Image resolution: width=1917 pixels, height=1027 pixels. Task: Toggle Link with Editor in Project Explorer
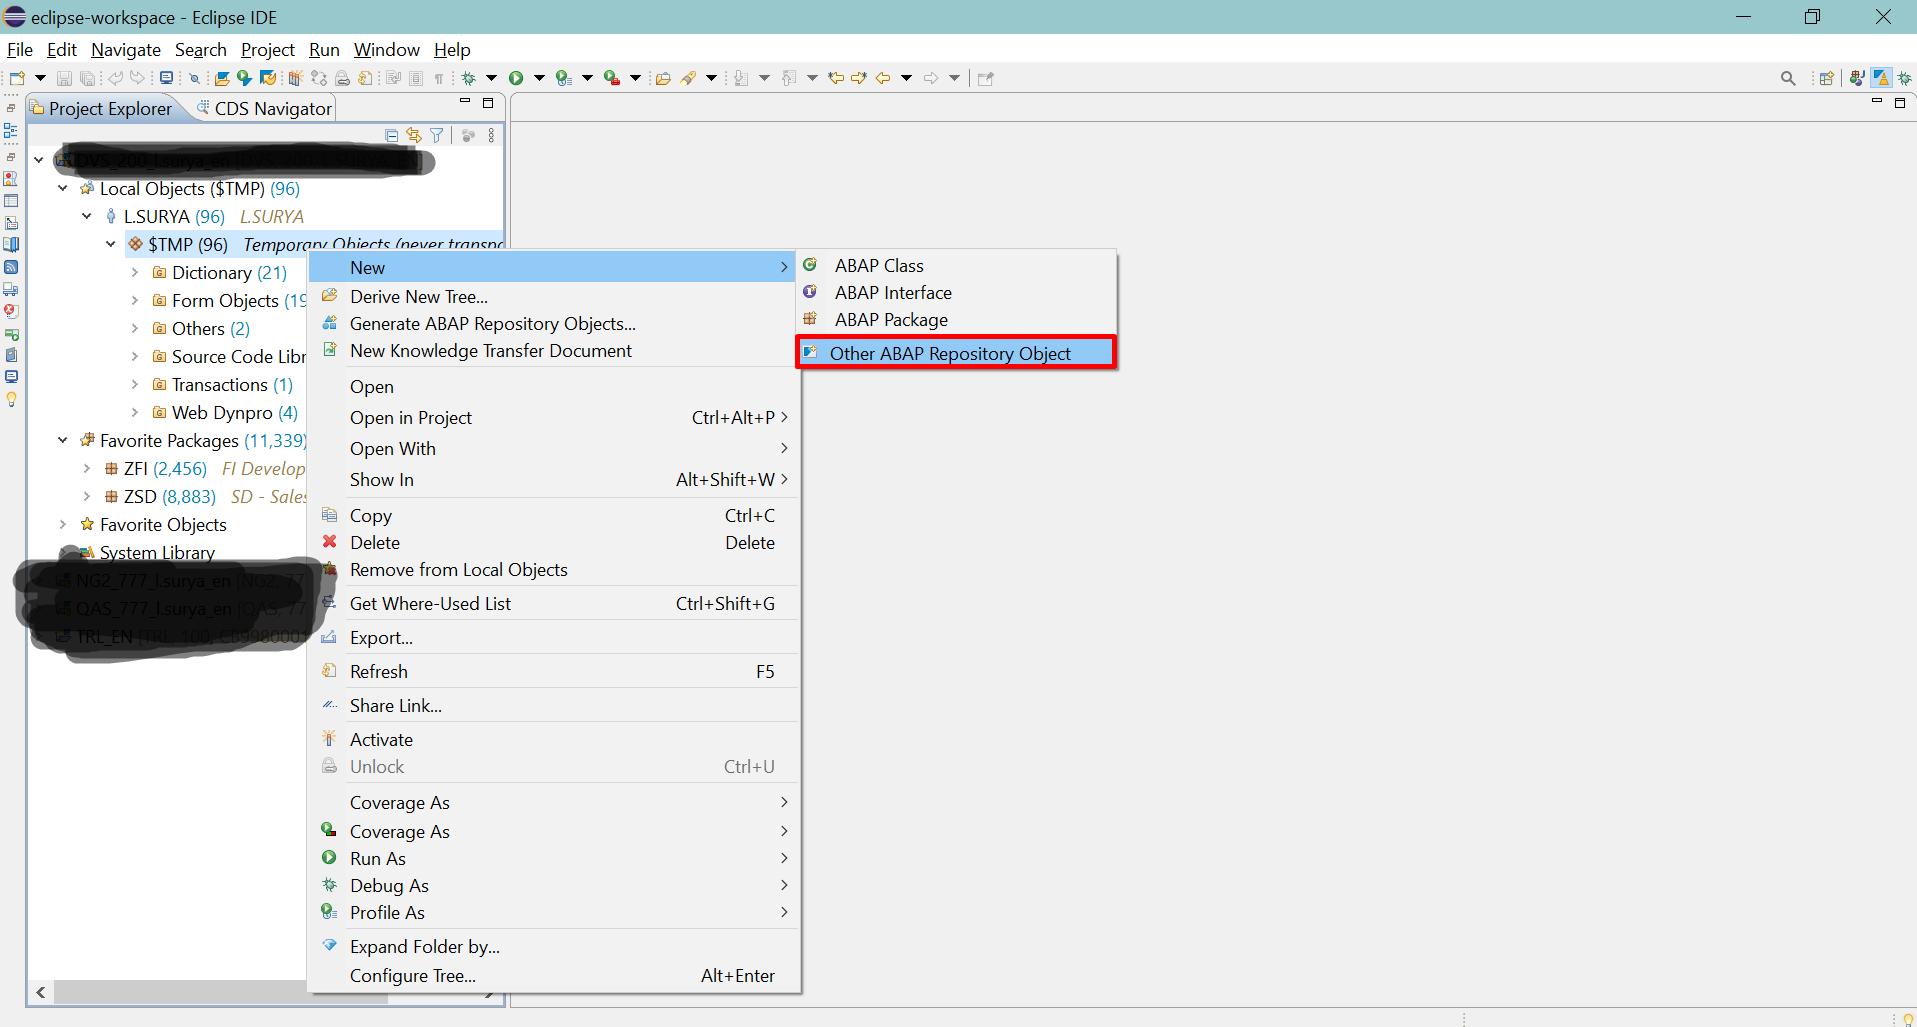414,135
